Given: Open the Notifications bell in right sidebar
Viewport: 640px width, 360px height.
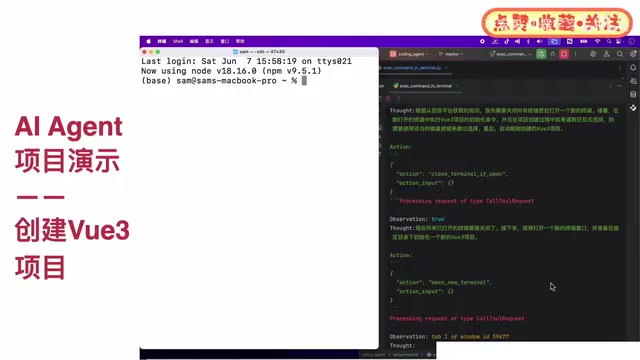Looking at the screenshot, I should click(x=633, y=68).
